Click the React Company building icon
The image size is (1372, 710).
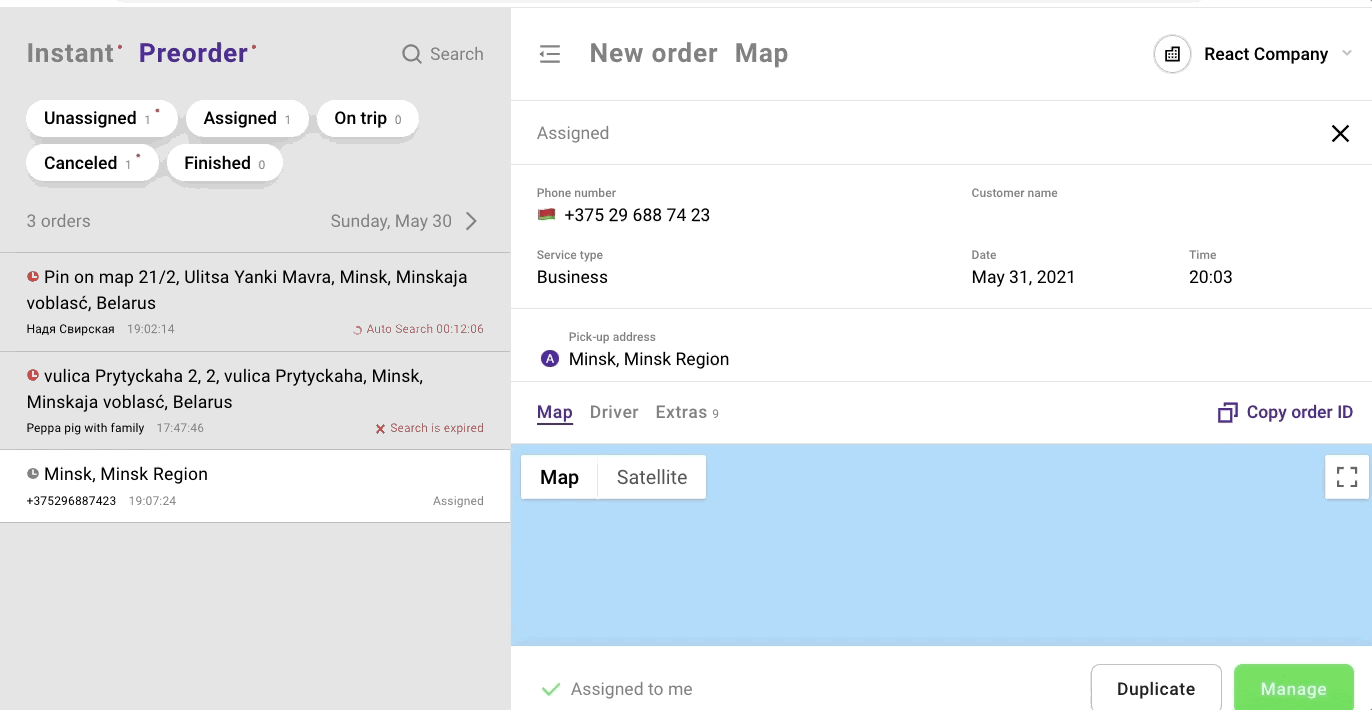(1172, 54)
